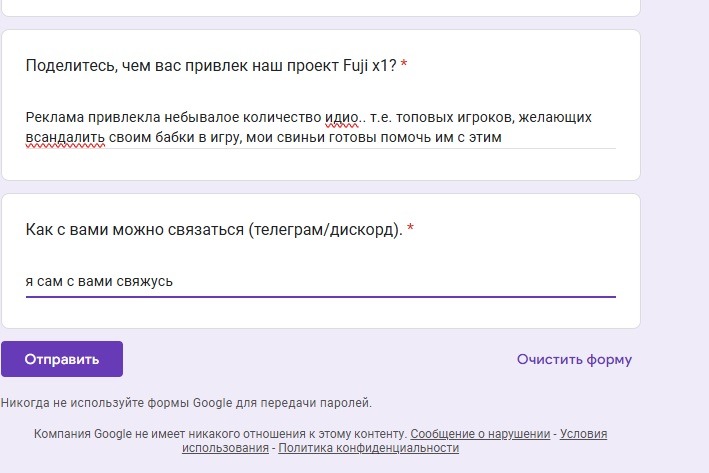Screen dimensions: 709x473
Task: Click the notice Никогда не используйте формы Google
Action: 186,403
